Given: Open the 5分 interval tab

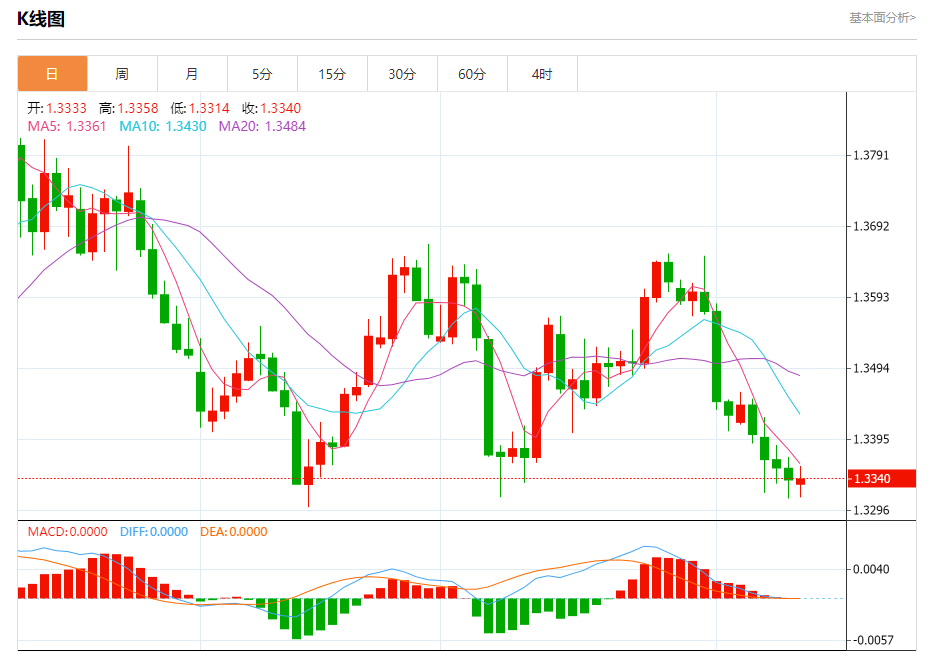Looking at the screenshot, I should coord(262,74).
